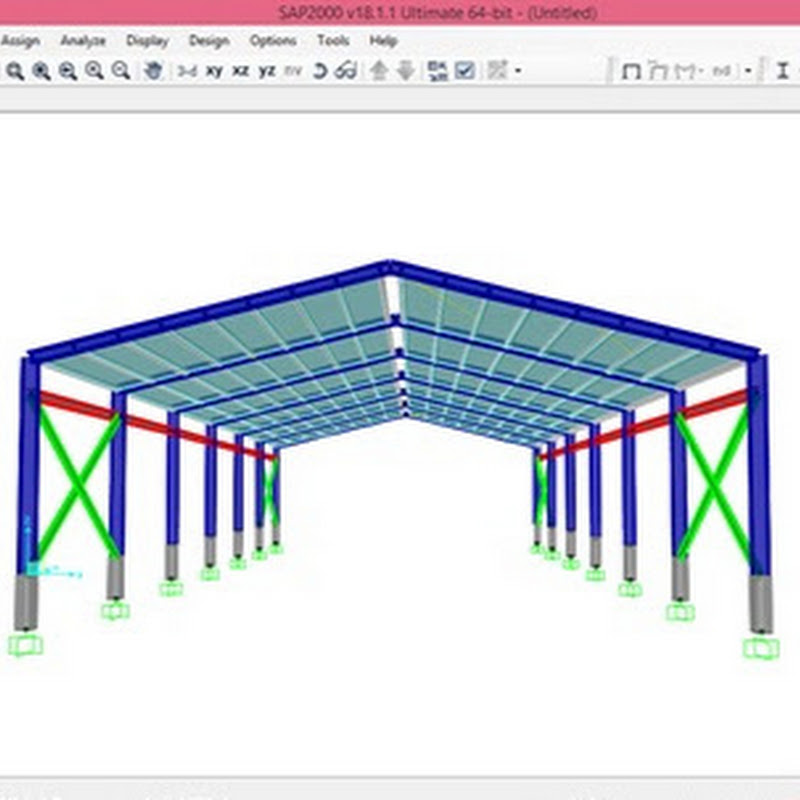Screen dimensions: 800x800
Task: Click the roof ridge apex of the model
Action: [x=390, y=266]
